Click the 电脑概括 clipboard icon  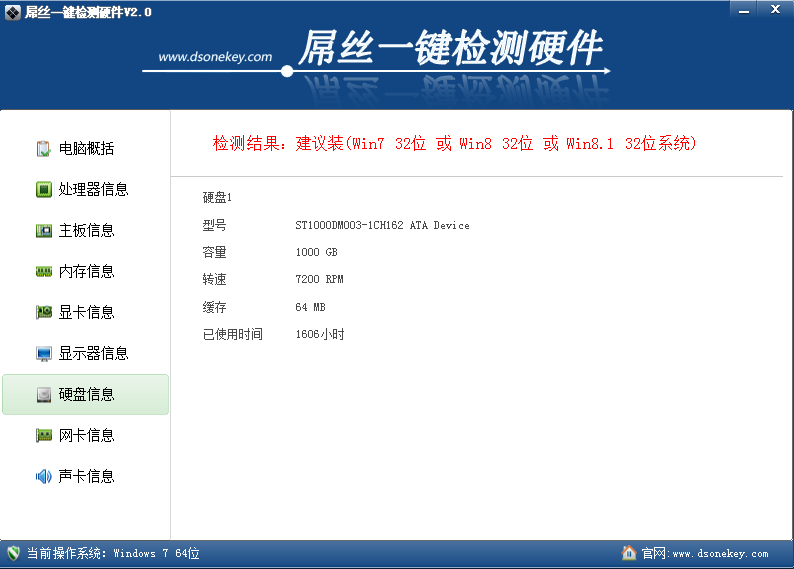pos(44,149)
